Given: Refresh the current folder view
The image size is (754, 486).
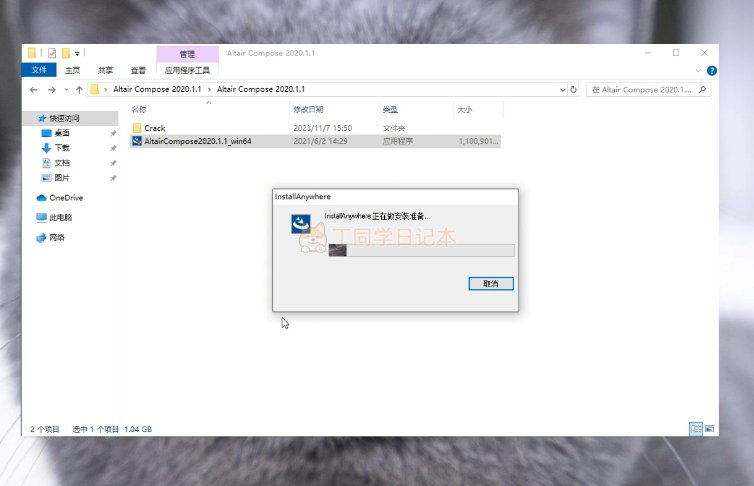Looking at the screenshot, I should pos(573,89).
